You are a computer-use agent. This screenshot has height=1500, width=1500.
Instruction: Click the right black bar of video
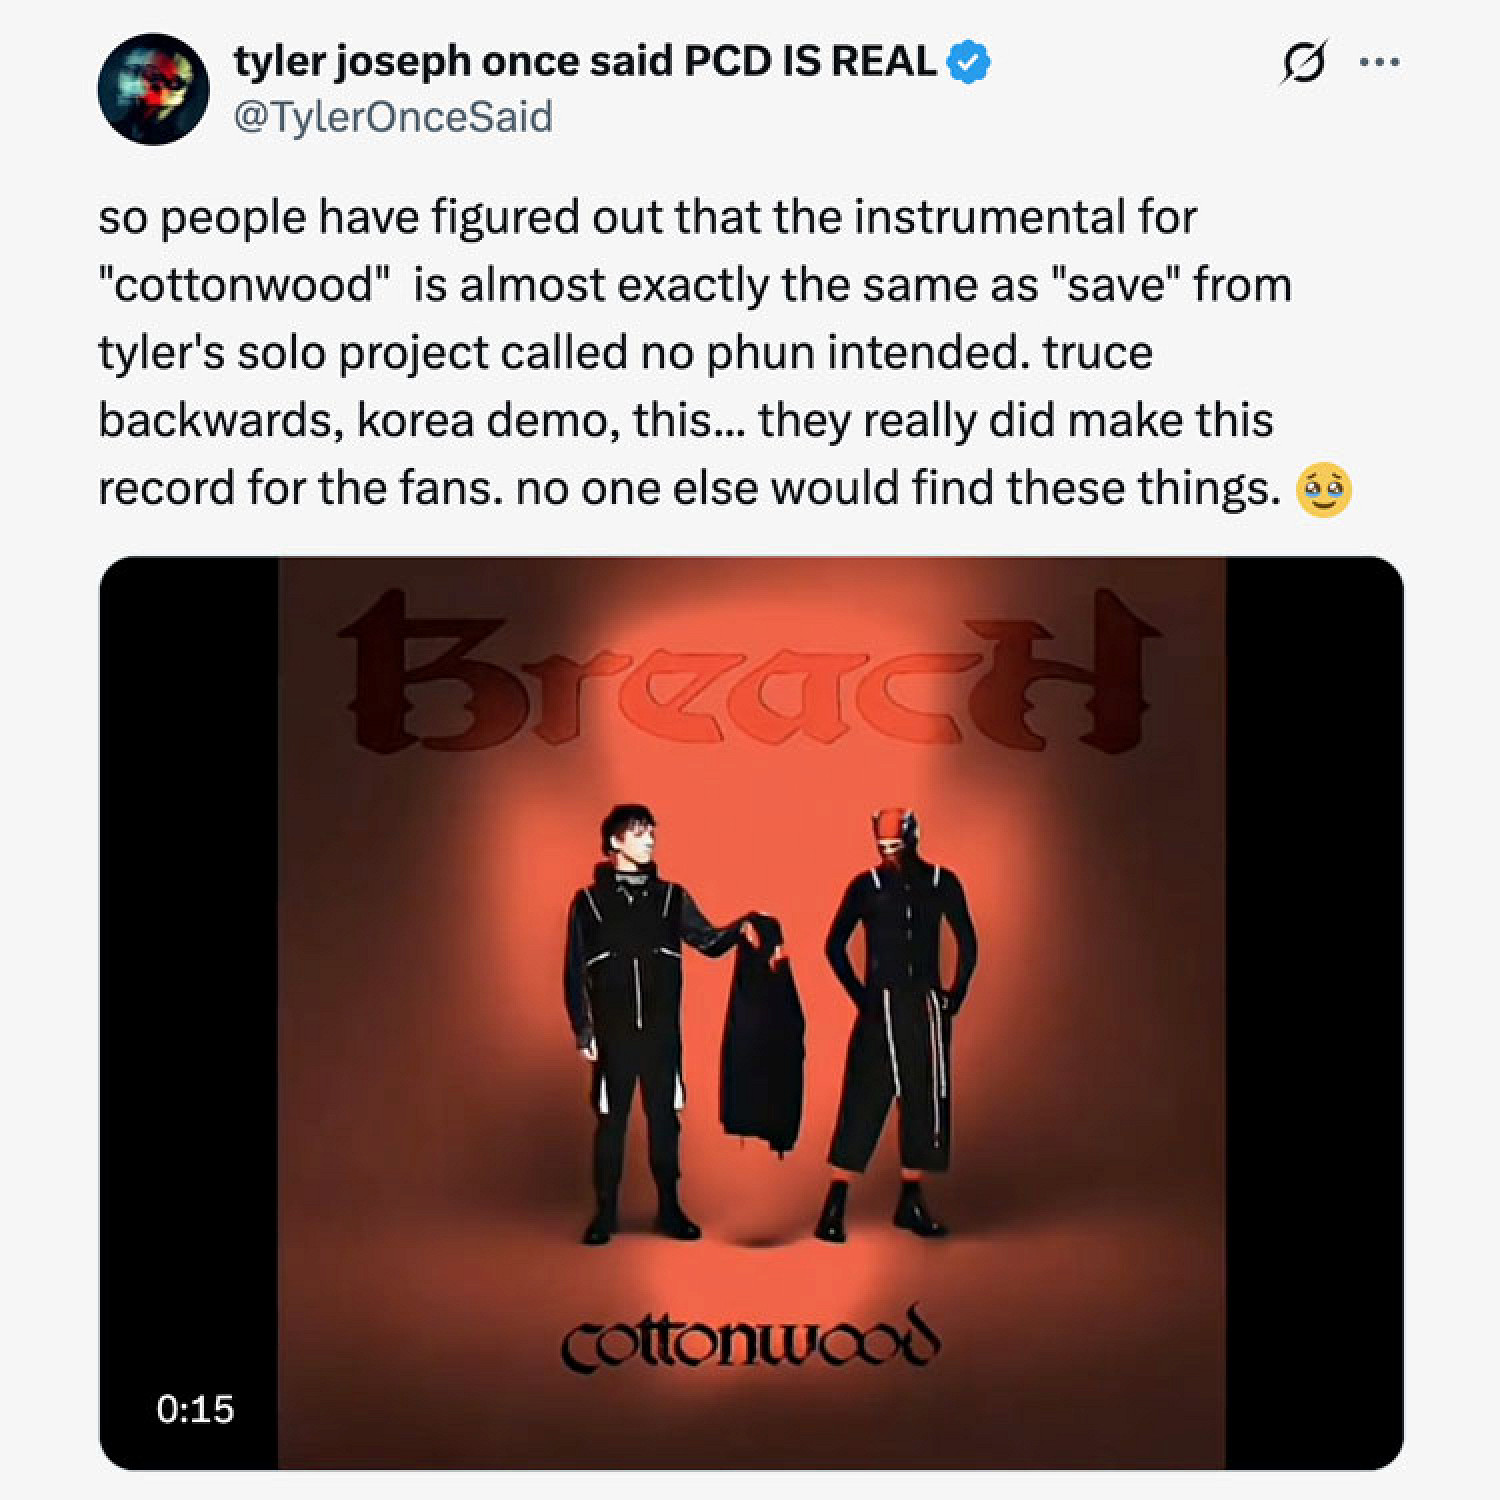tap(1314, 1013)
